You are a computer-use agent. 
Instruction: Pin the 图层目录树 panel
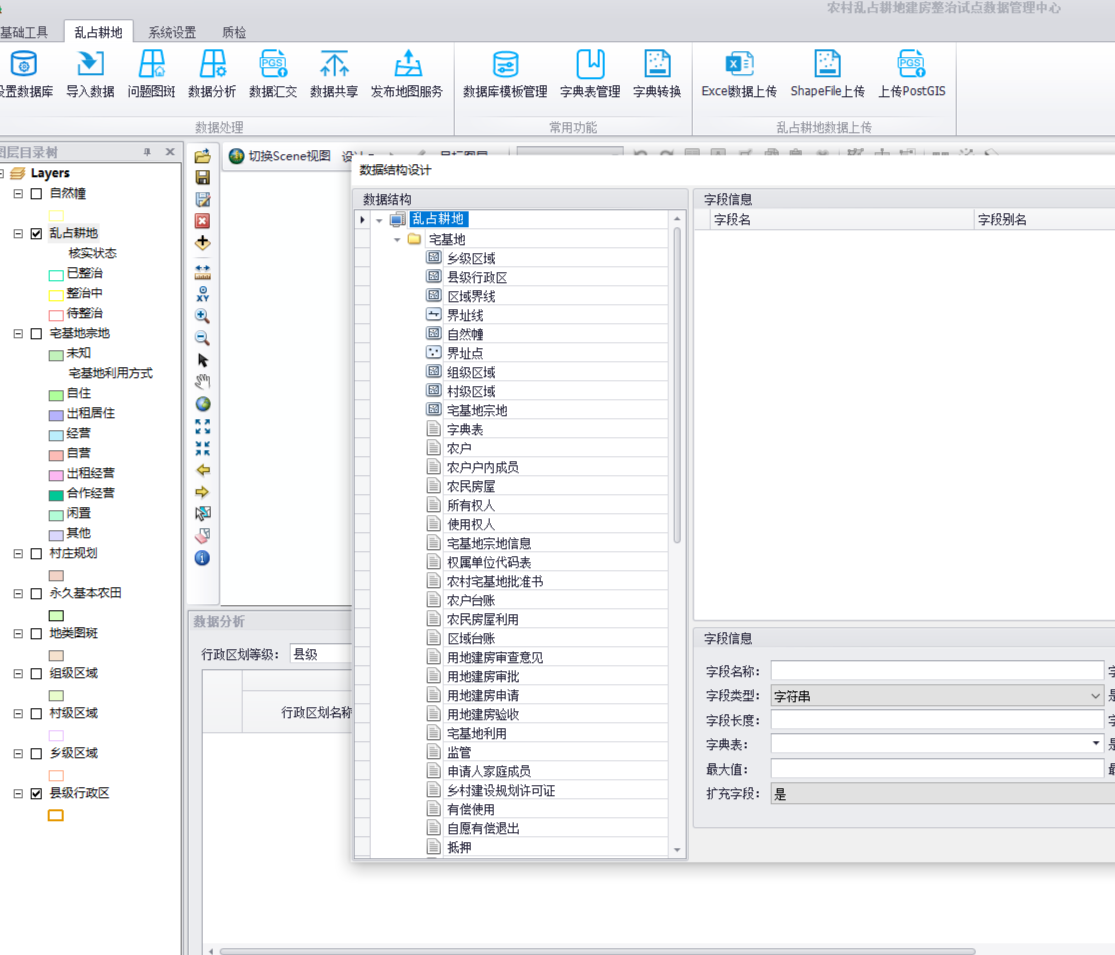(x=147, y=152)
